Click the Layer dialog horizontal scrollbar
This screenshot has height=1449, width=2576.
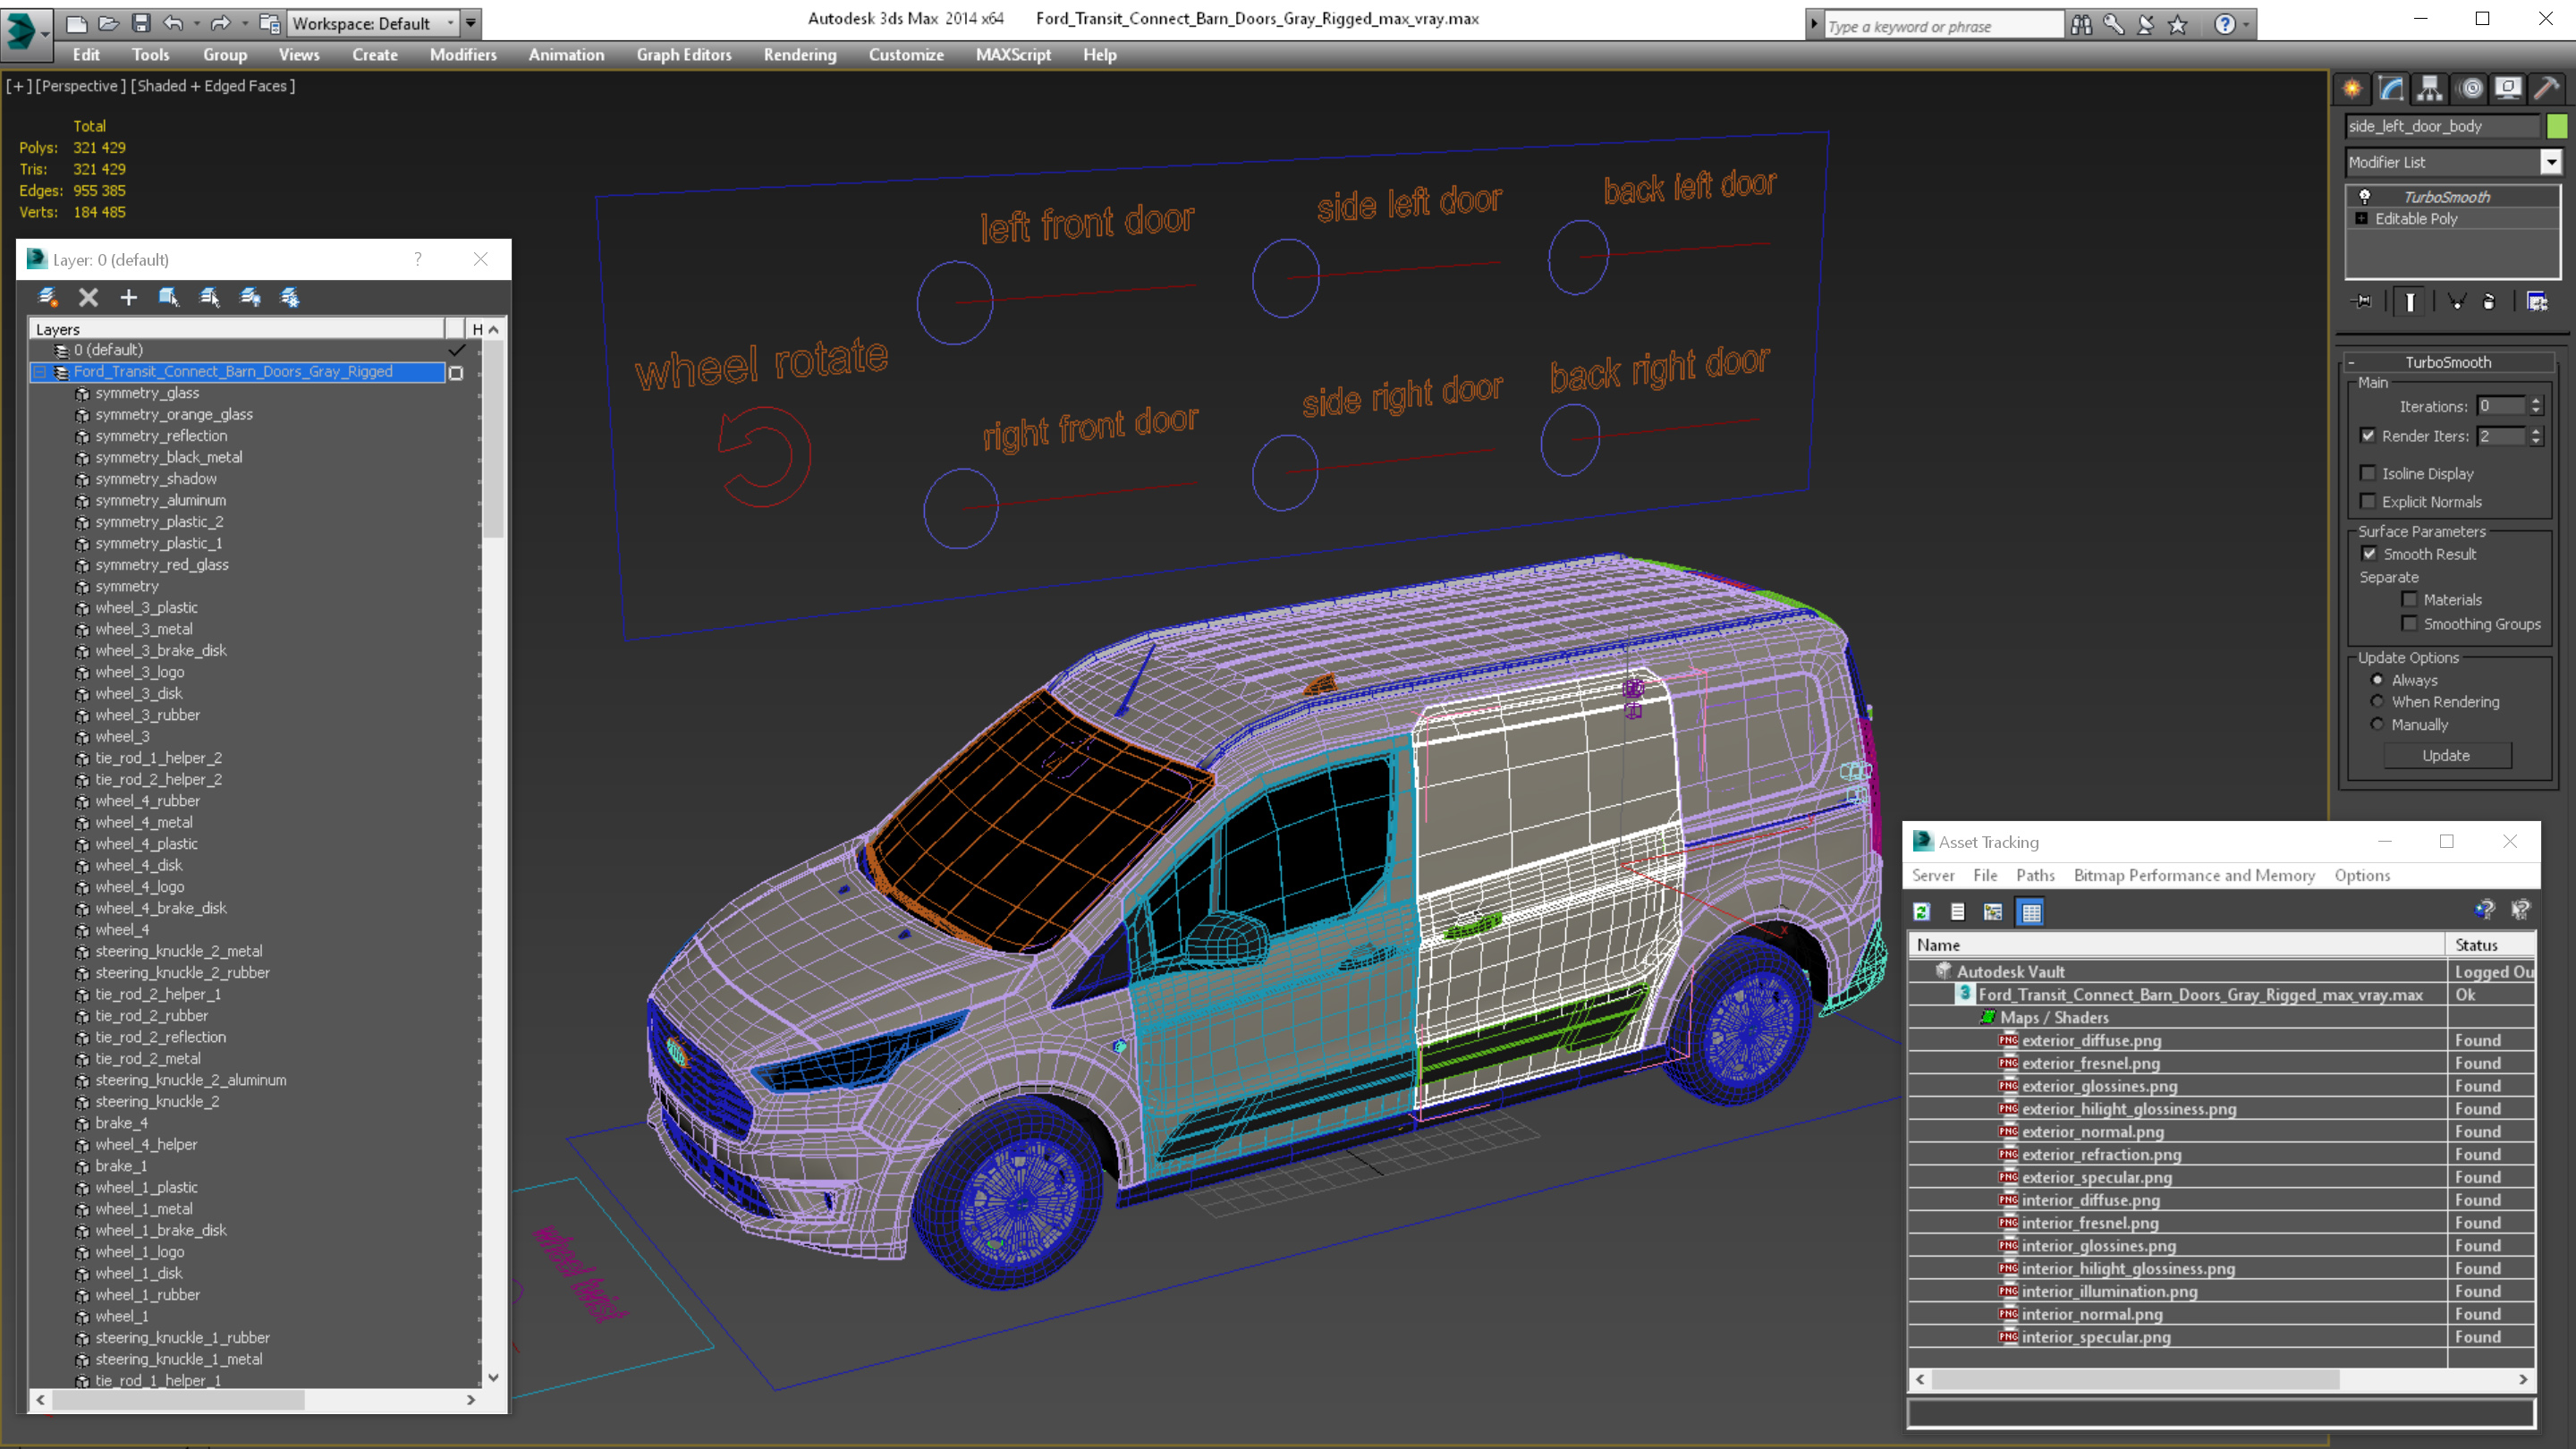[x=178, y=1400]
